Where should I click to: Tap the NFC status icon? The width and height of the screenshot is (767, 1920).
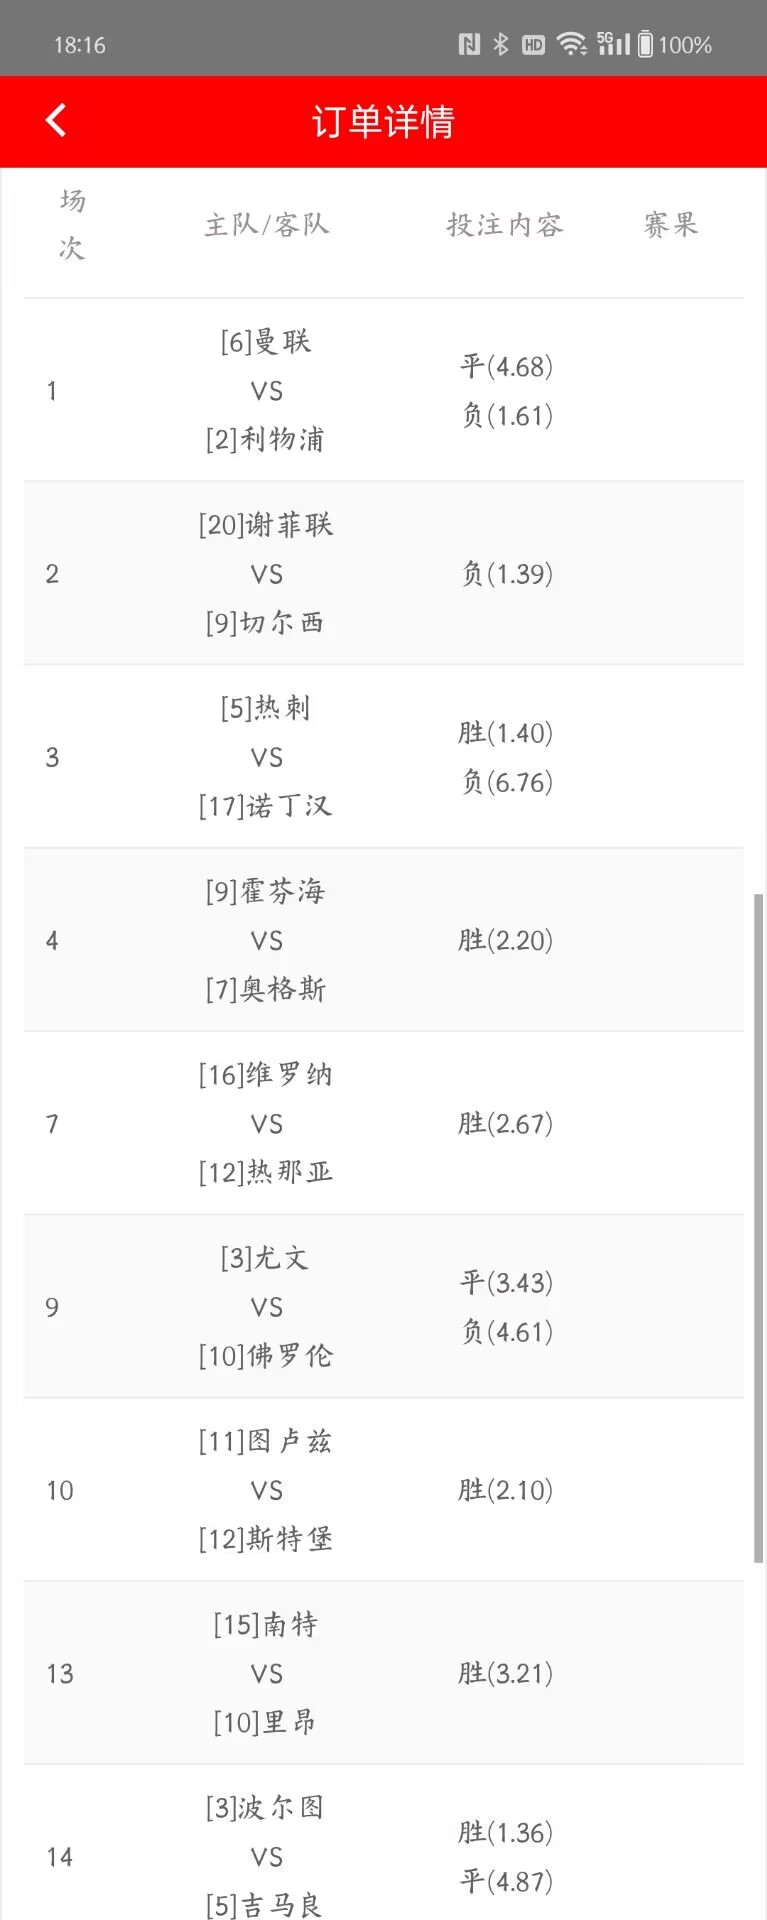[x=469, y=44]
